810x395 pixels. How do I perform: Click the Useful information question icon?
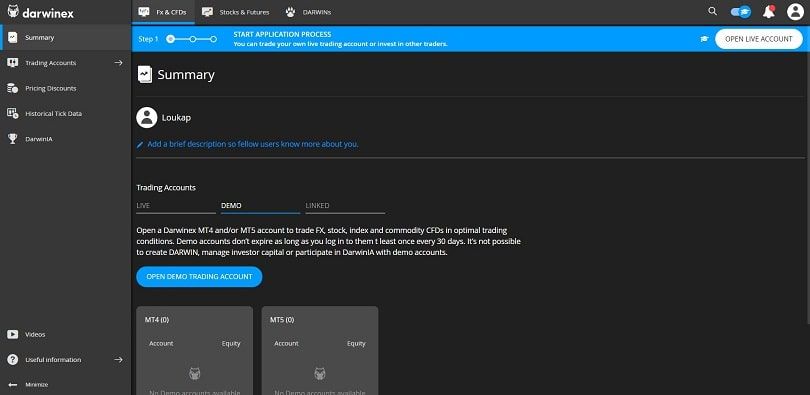[12, 360]
